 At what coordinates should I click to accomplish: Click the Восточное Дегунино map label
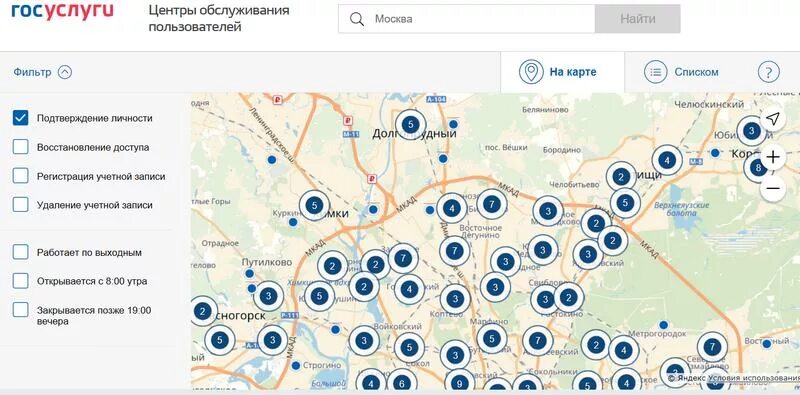pos(481,232)
